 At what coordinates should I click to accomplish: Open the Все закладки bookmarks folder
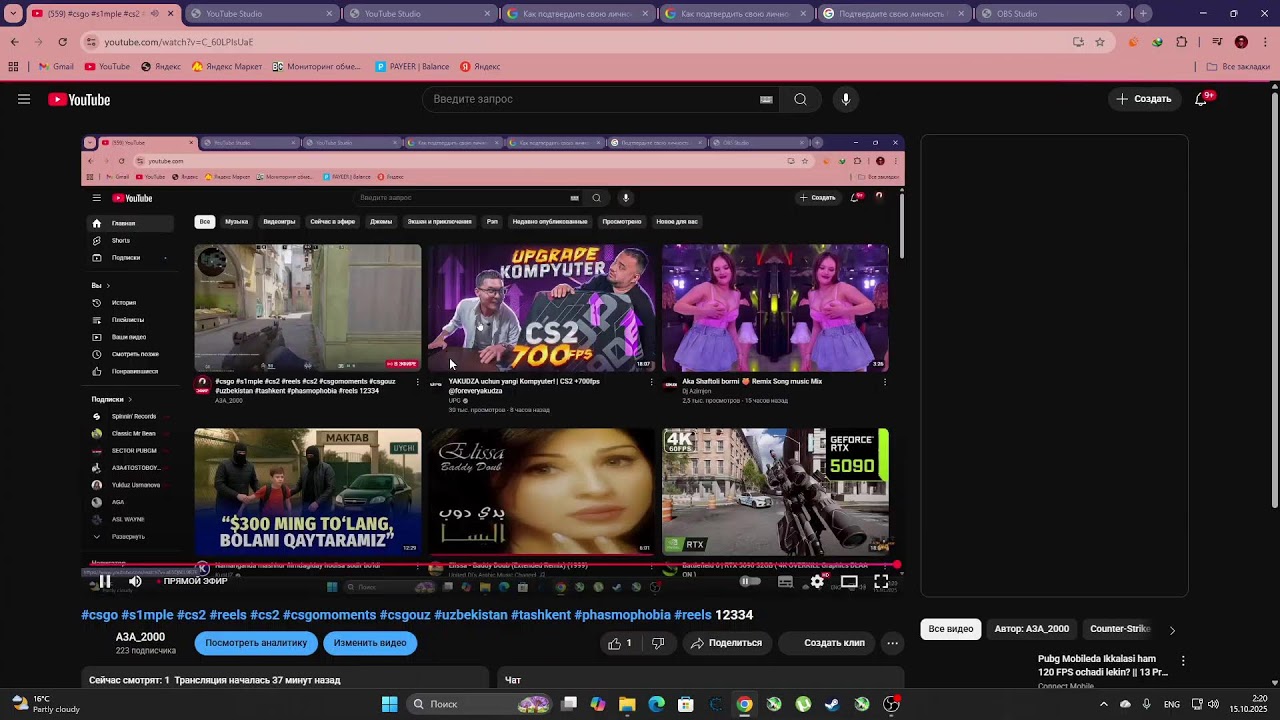(x=1238, y=67)
